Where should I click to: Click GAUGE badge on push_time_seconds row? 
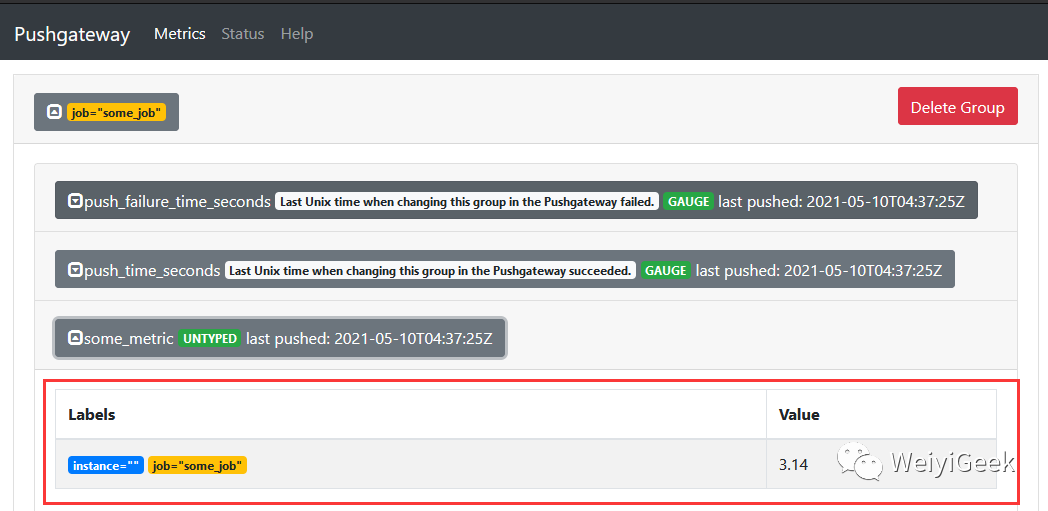(665, 271)
